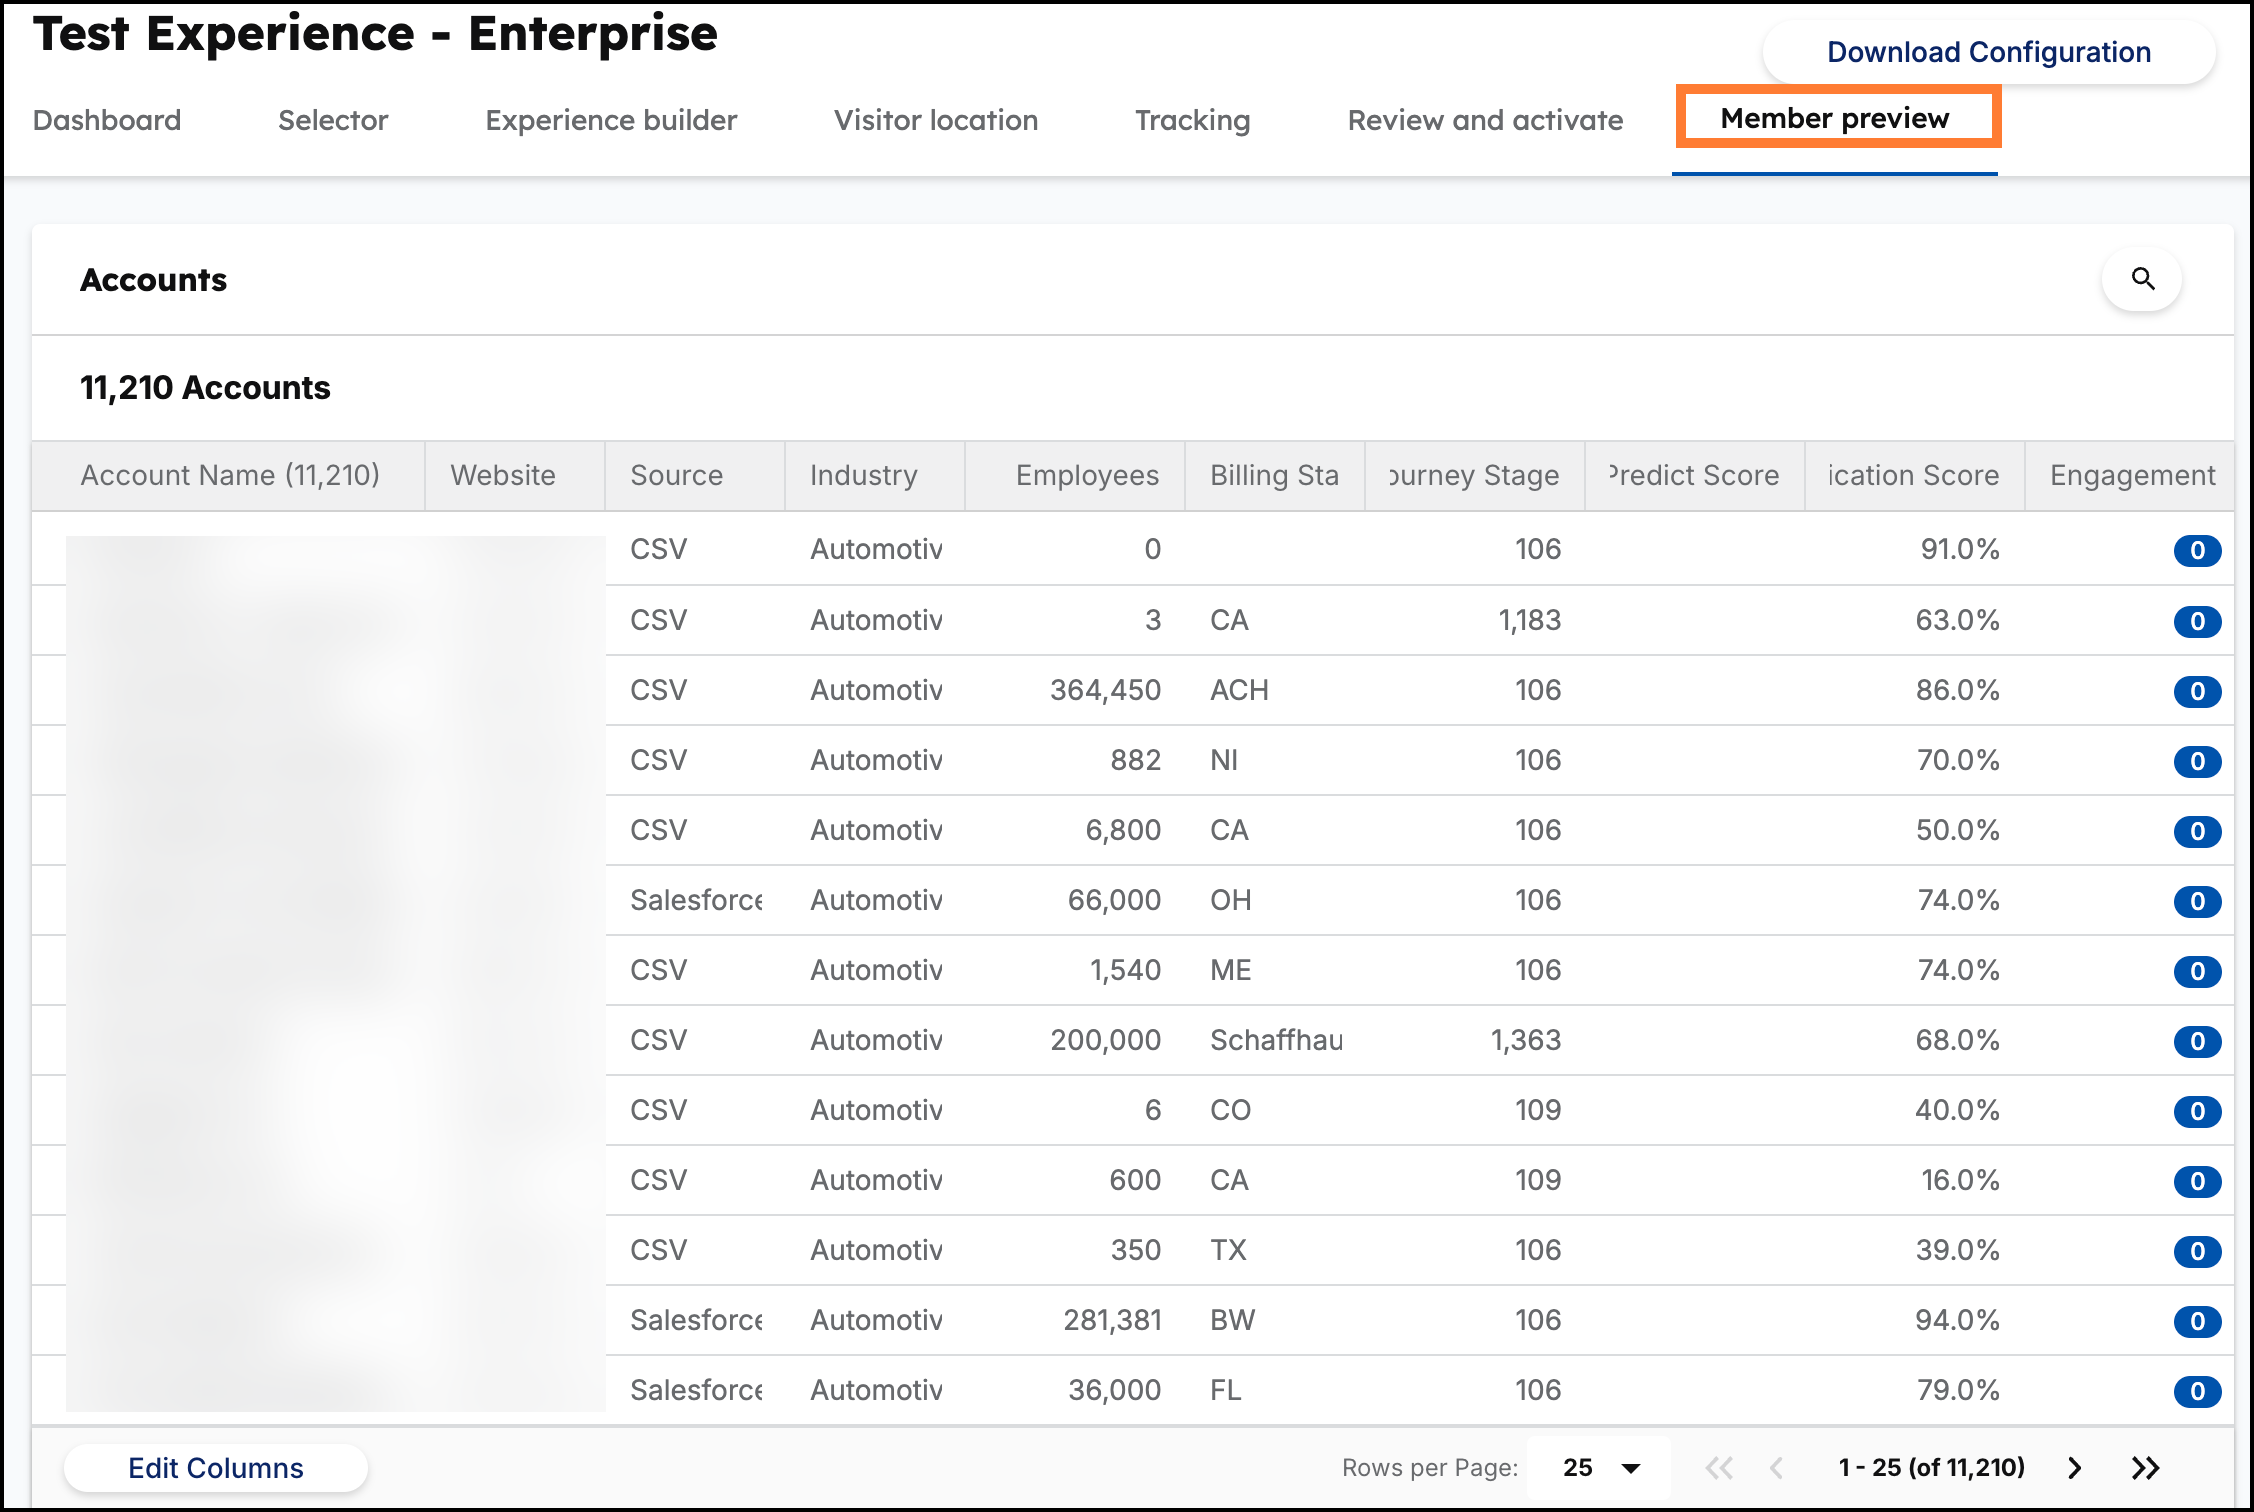The image size is (2254, 1512).
Task: Click the Engagement badge on the first row
Action: [x=2196, y=549]
